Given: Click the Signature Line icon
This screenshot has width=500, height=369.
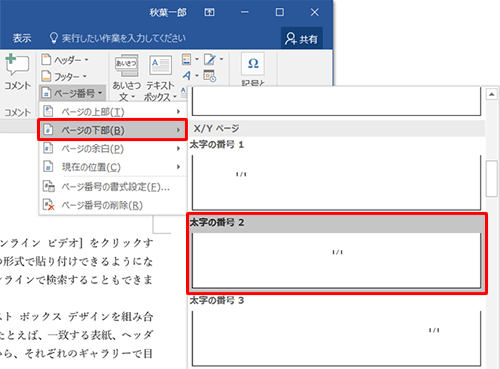Looking at the screenshot, I should (210, 60).
